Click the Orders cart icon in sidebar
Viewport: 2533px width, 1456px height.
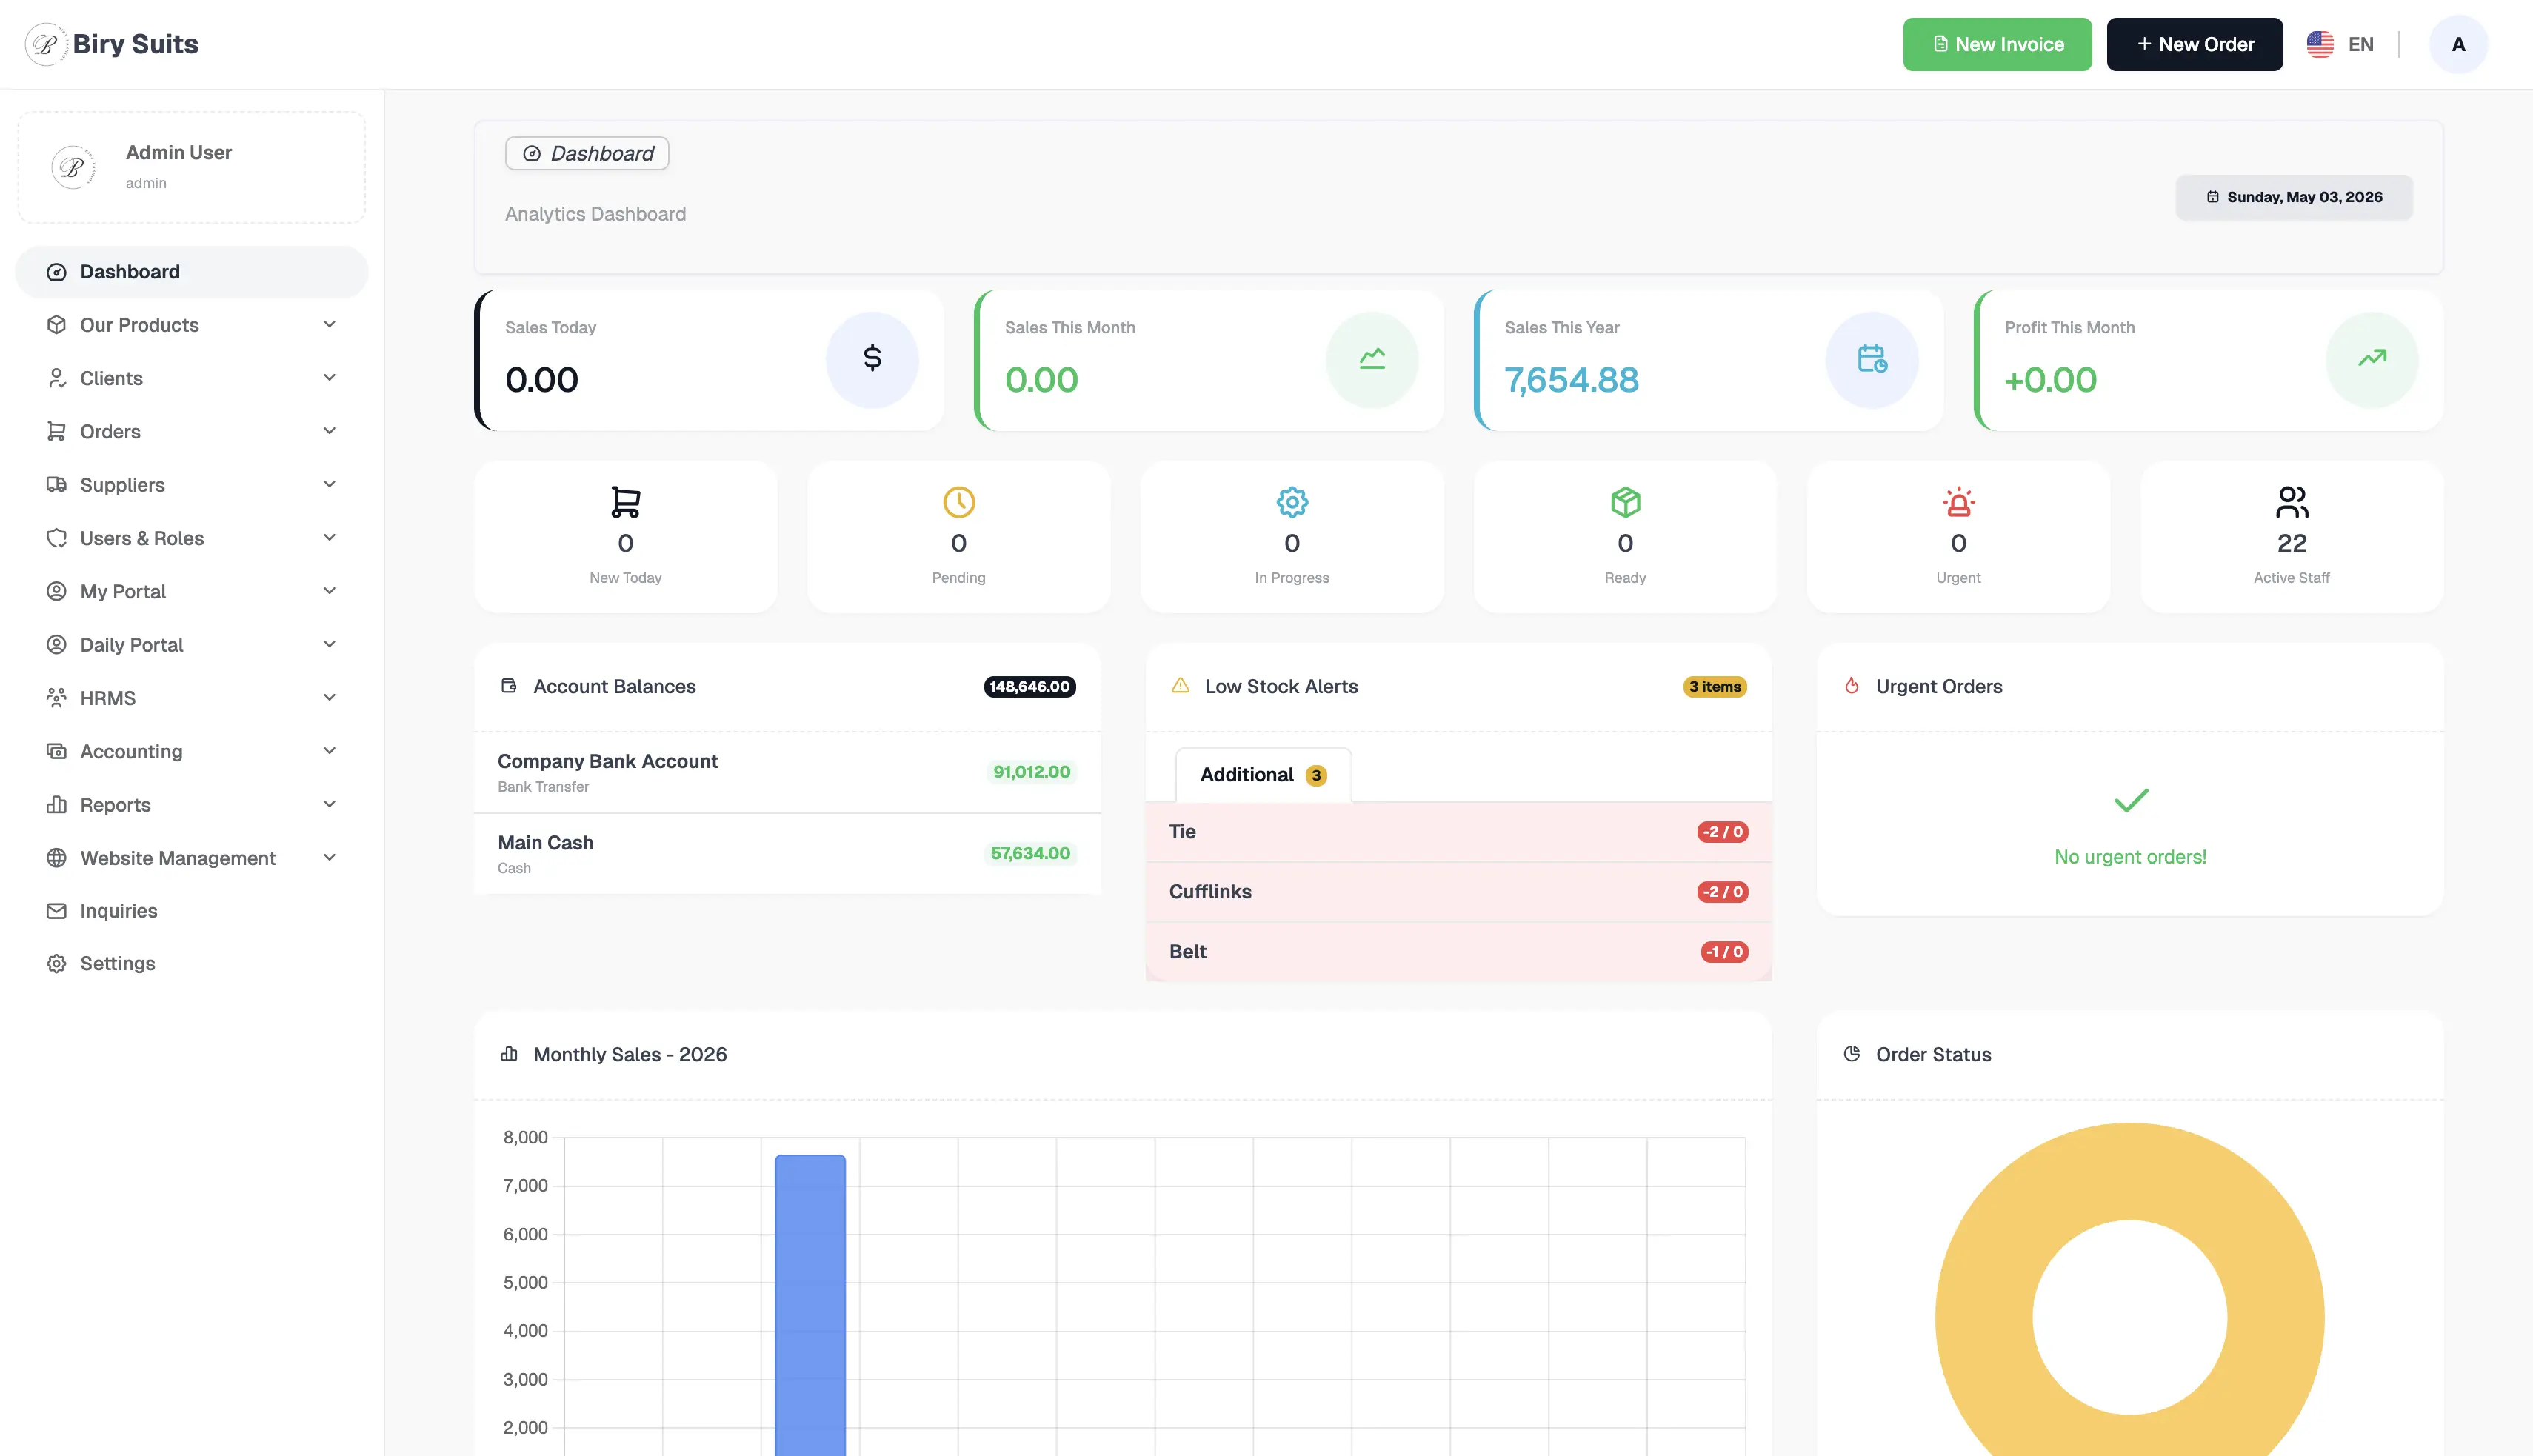(56, 431)
